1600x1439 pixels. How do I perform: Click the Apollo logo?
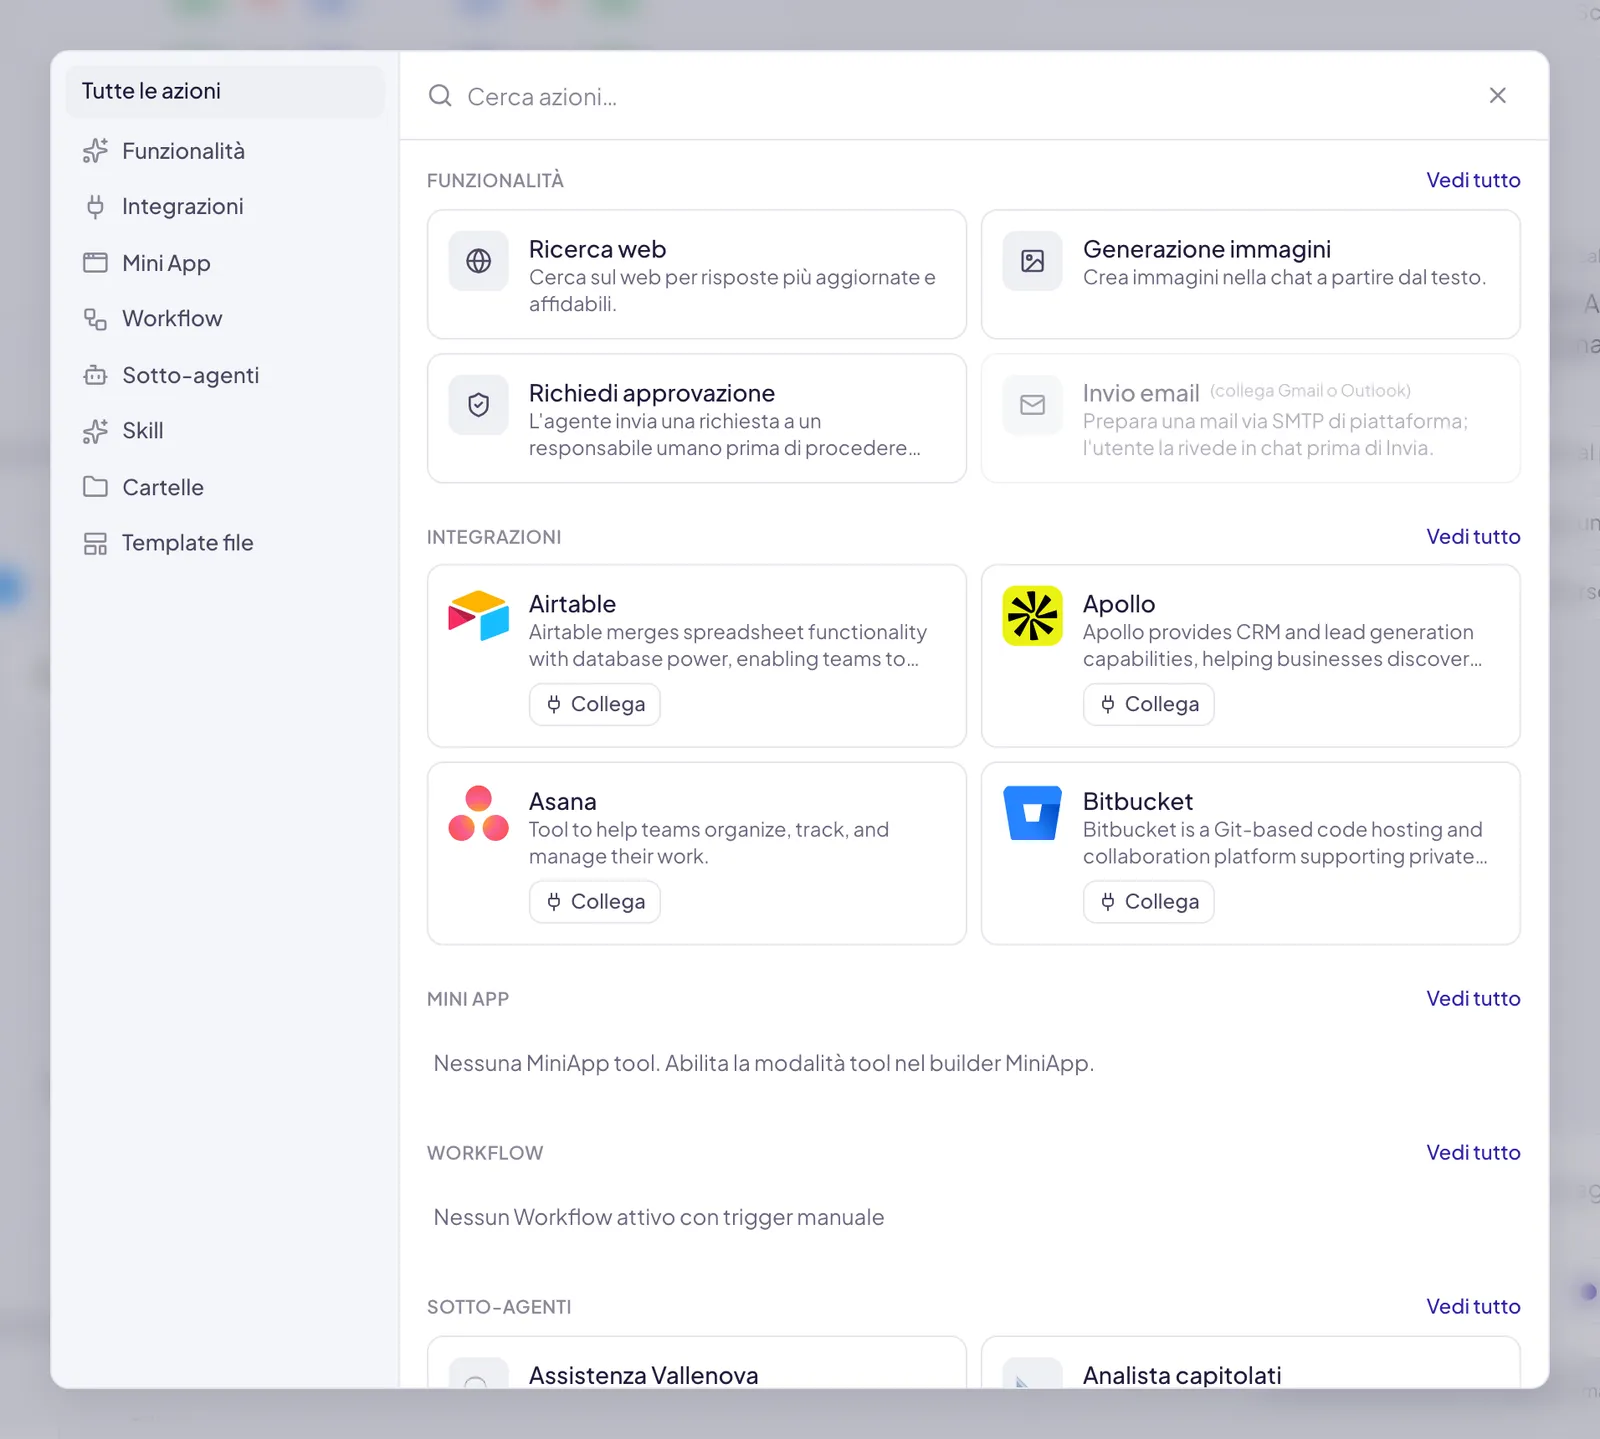coord(1033,616)
